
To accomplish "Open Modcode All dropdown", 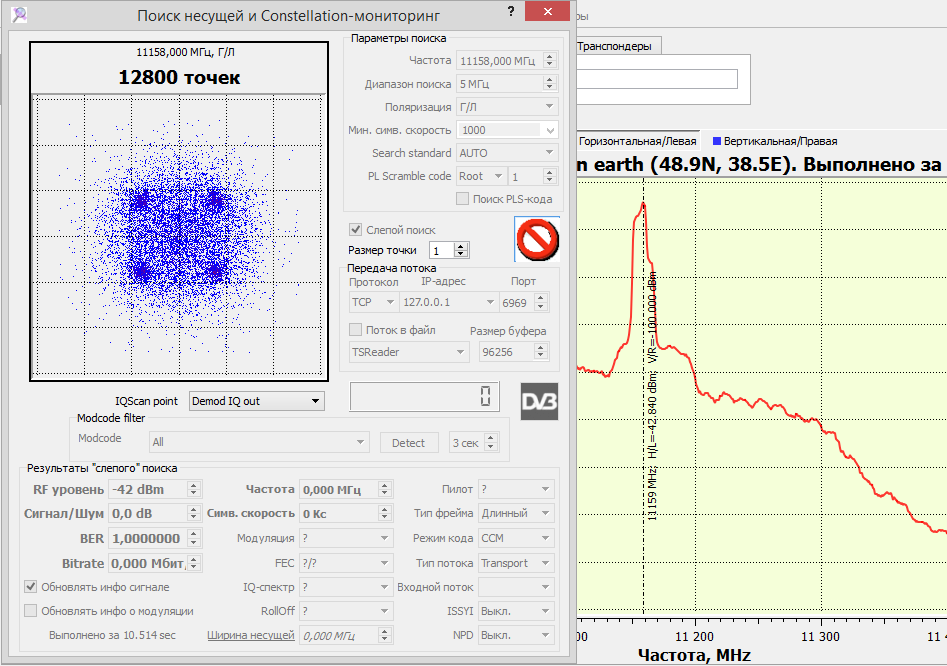I will [258, 442].
